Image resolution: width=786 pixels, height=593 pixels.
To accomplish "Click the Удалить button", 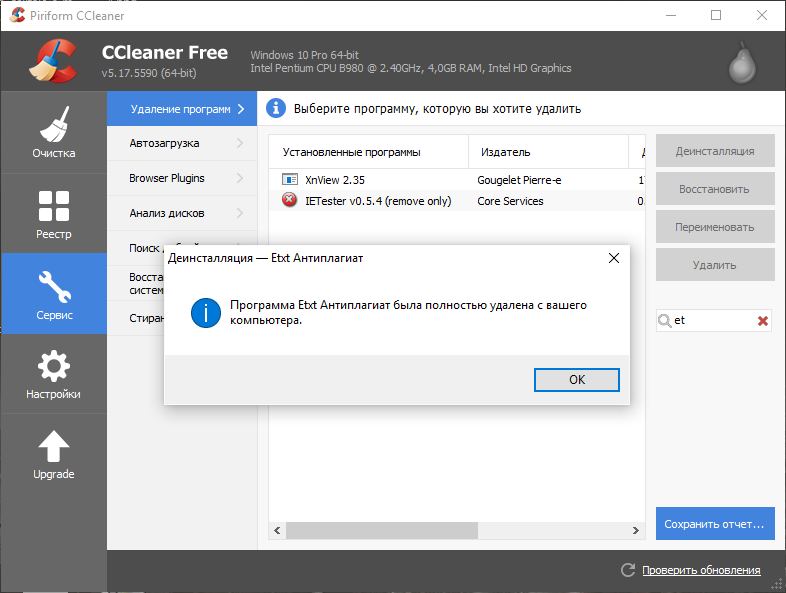I will pos(715,265).
